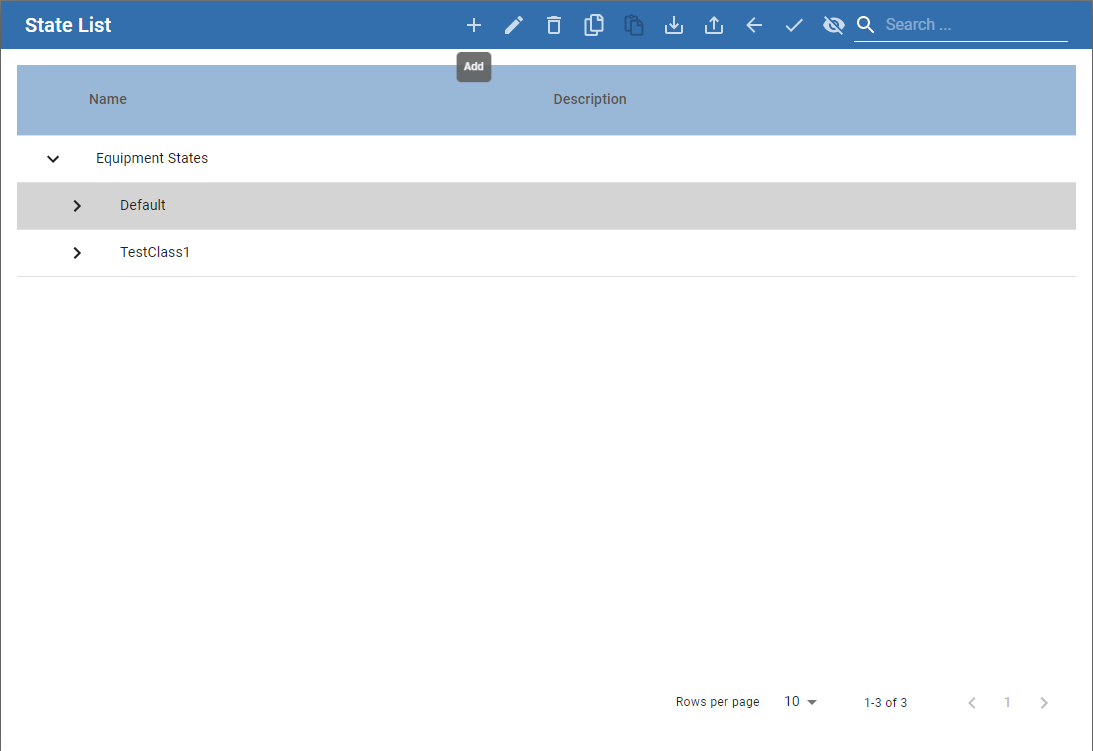
Task: Expand the TestClass1 tree row
Action: pyautogui.click(x=77, y=252)
